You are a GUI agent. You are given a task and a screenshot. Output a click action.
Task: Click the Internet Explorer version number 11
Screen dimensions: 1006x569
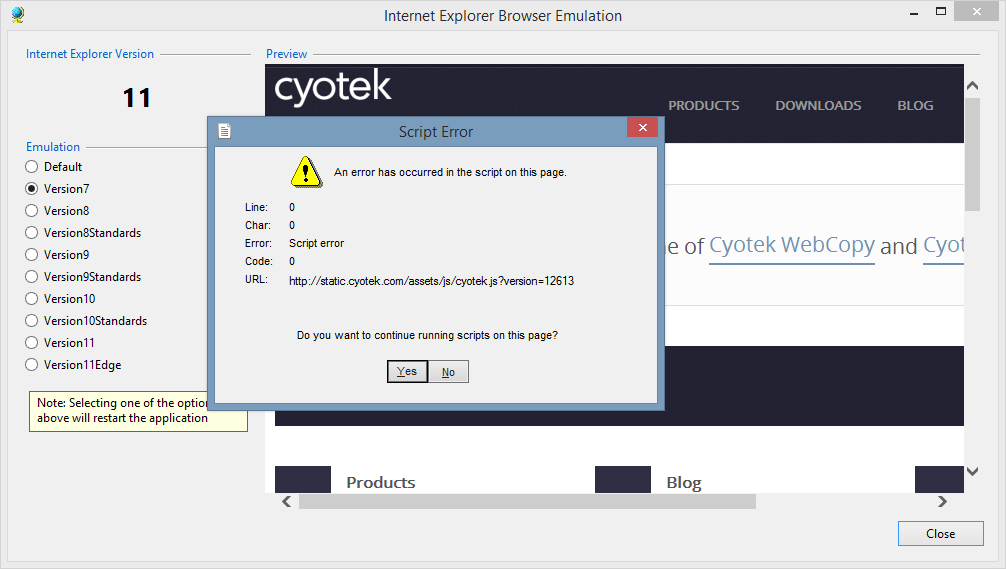click(137, 98)
